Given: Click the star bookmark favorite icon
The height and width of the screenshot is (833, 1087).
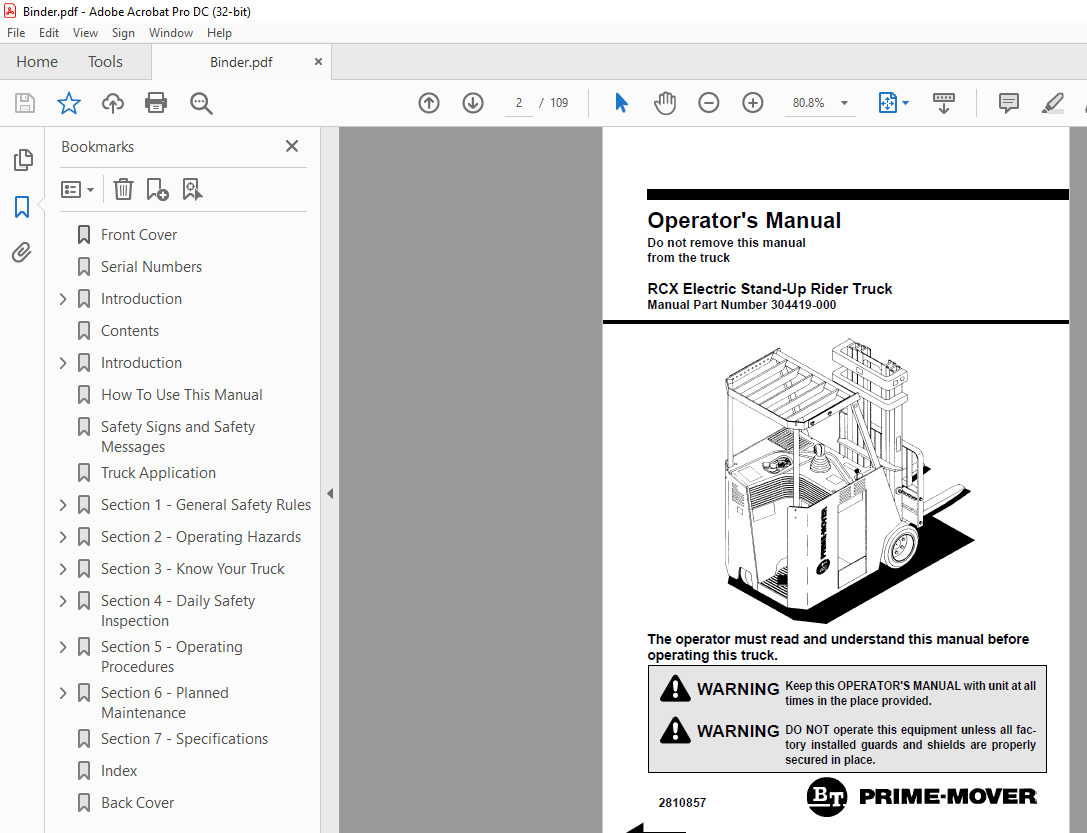Looking at the screenshot, I should (69, 103).
